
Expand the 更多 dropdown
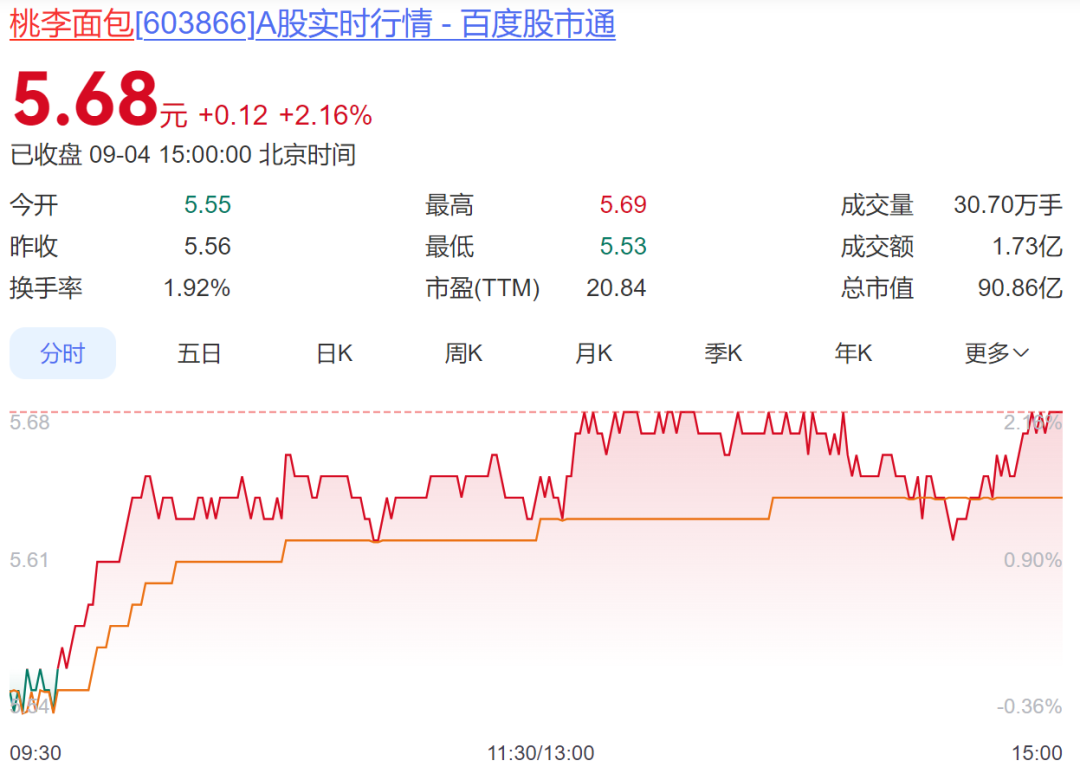(997, 353)
